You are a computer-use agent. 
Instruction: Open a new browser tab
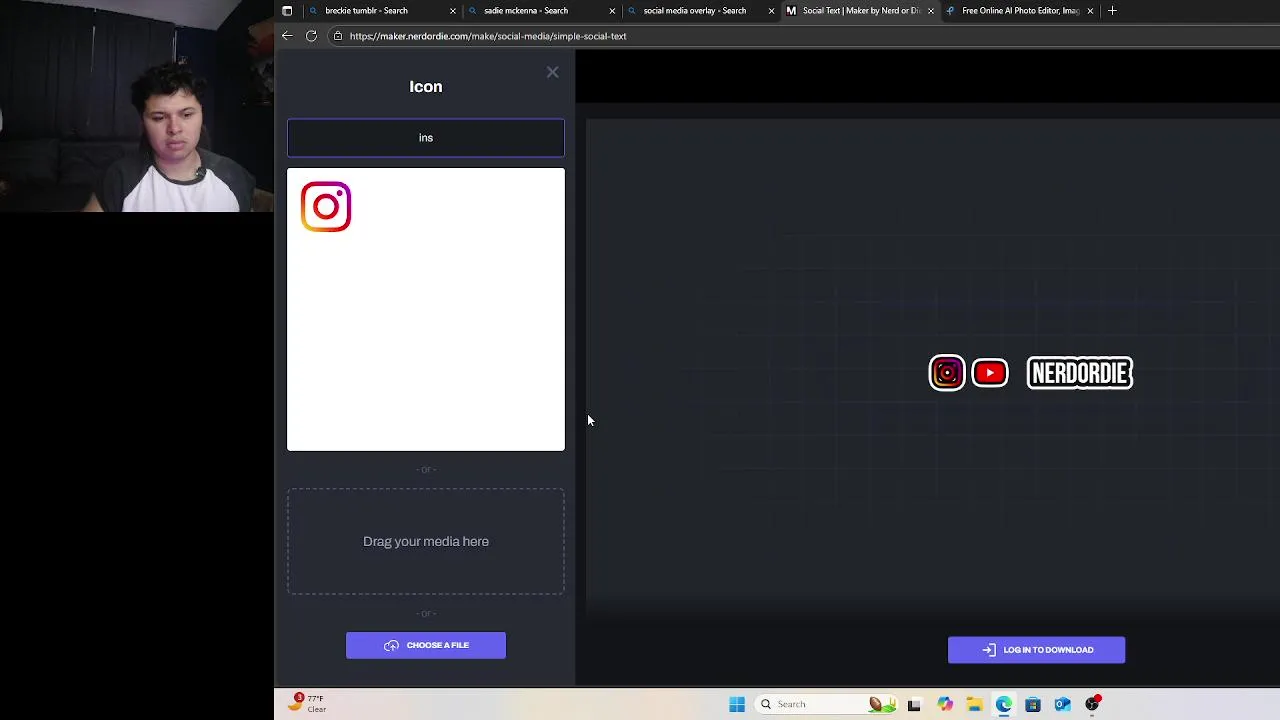tap(1112, 11)
